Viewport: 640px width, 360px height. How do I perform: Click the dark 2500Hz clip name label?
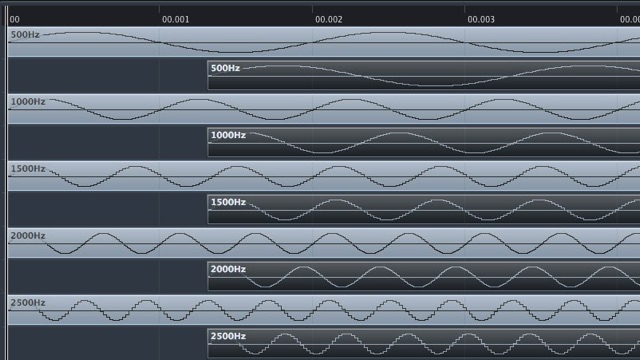tap(228, 336)
